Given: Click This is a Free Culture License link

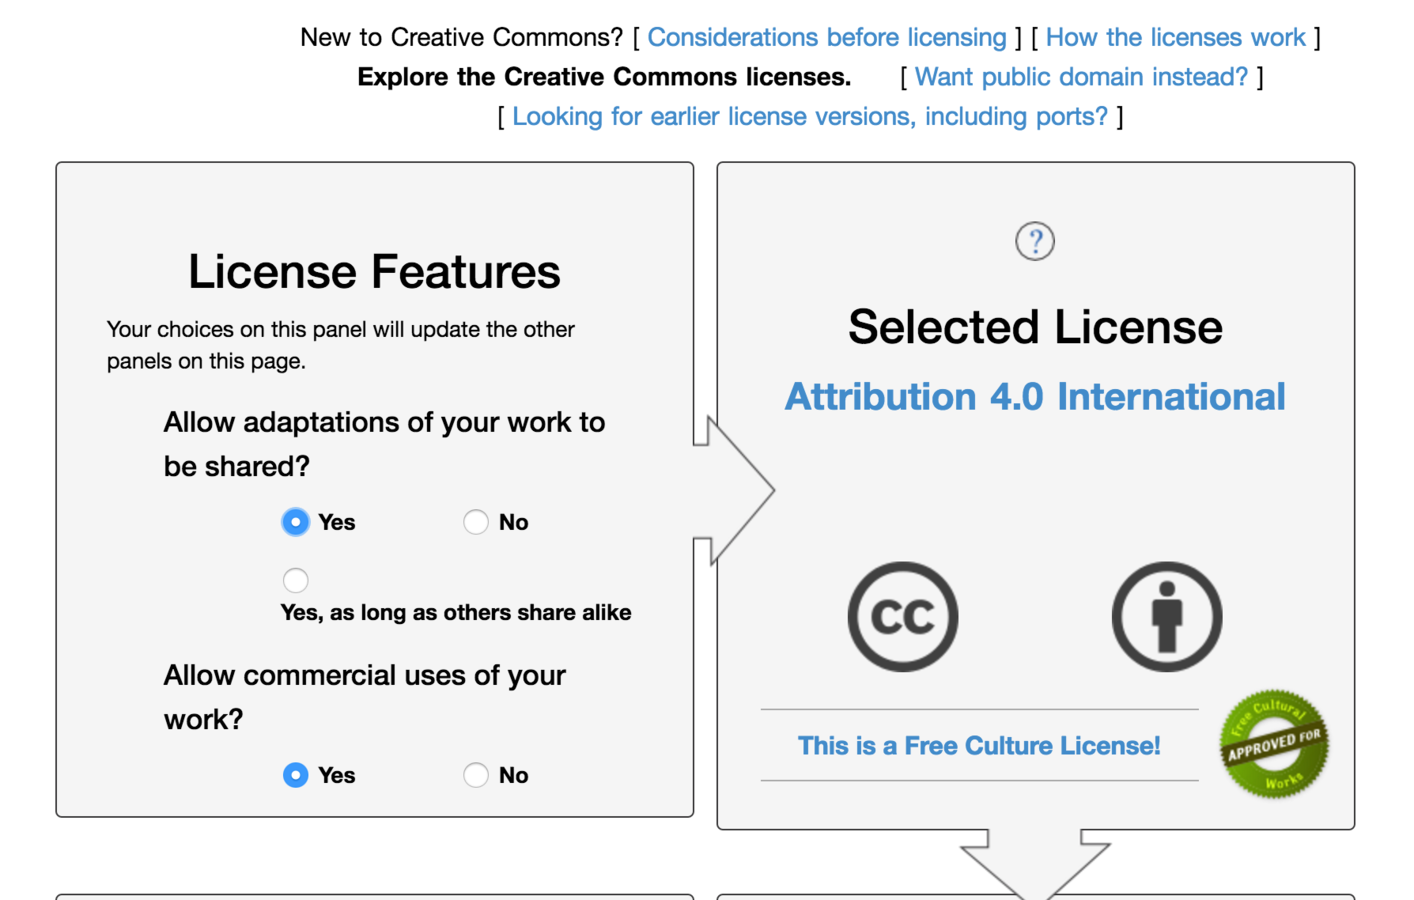Looking at the screenshot, I should pos(979,746).
